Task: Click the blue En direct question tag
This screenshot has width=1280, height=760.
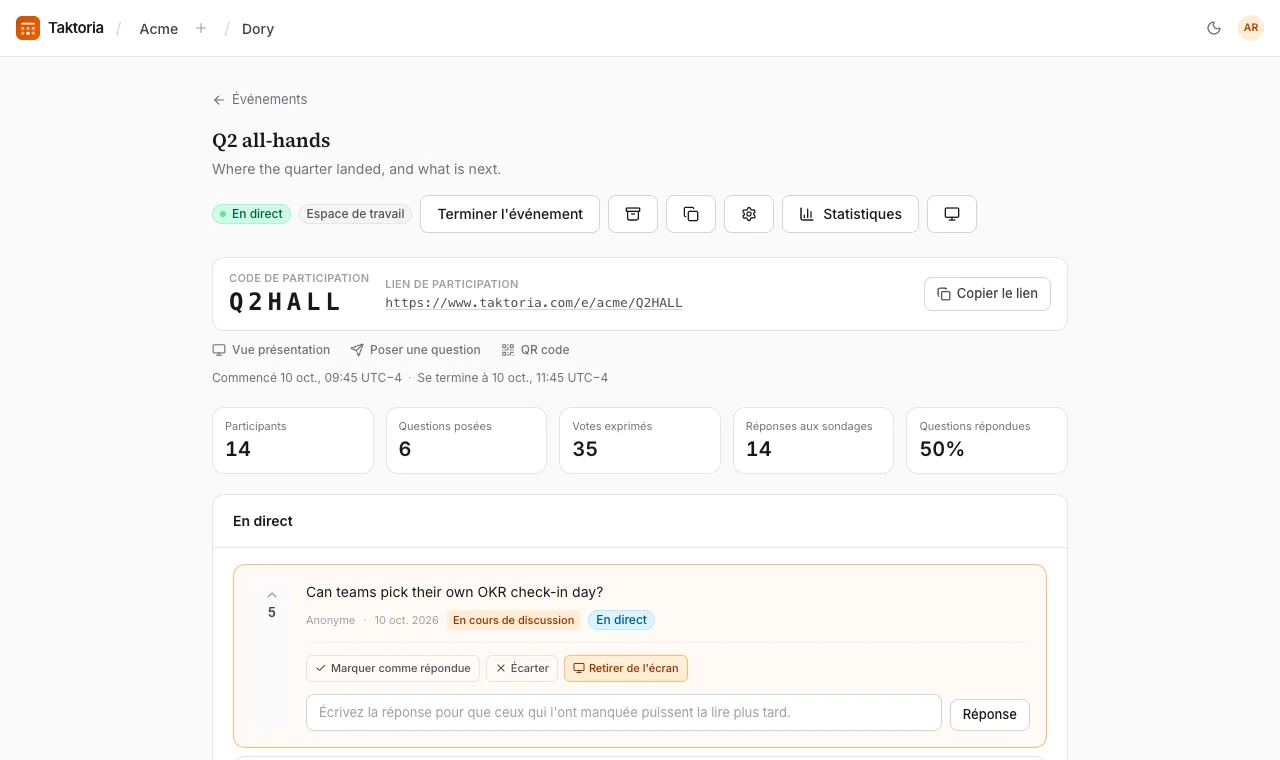Action: (x=622, y=620)
